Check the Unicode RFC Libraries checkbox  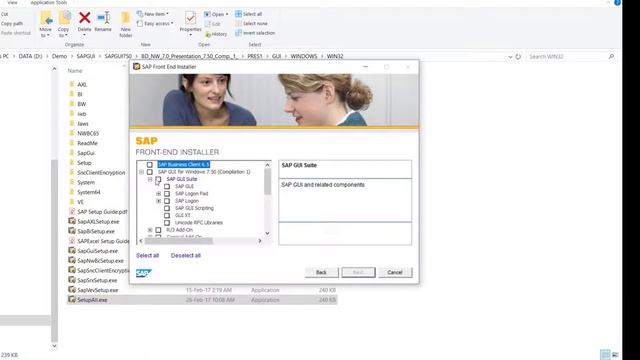tap(167, 223)
